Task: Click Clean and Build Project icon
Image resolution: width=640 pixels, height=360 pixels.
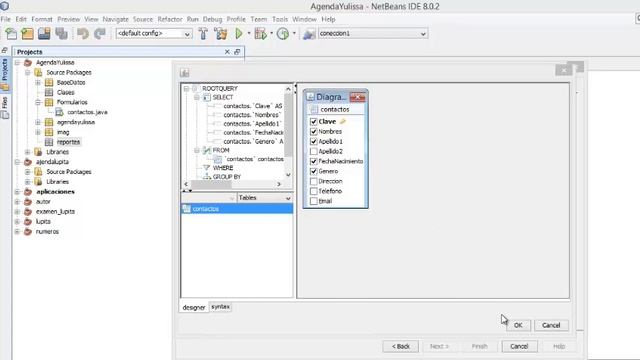Action: click(x=220, y=33)
